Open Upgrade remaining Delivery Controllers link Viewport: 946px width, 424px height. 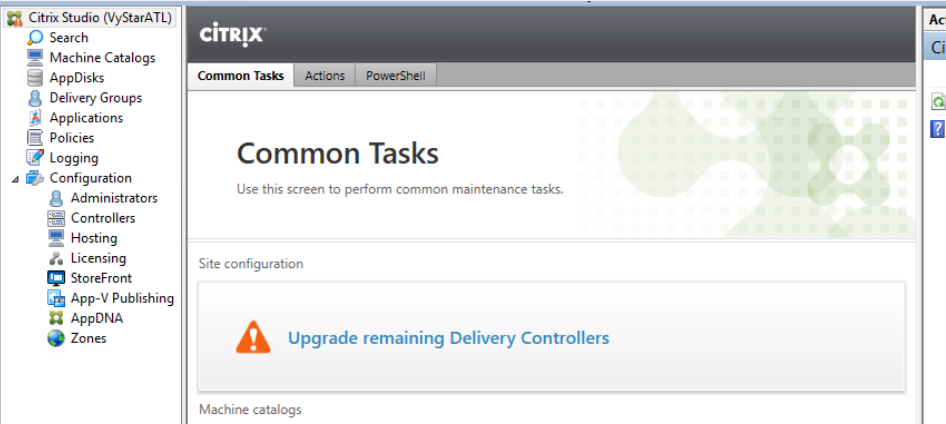coord(448,338)
